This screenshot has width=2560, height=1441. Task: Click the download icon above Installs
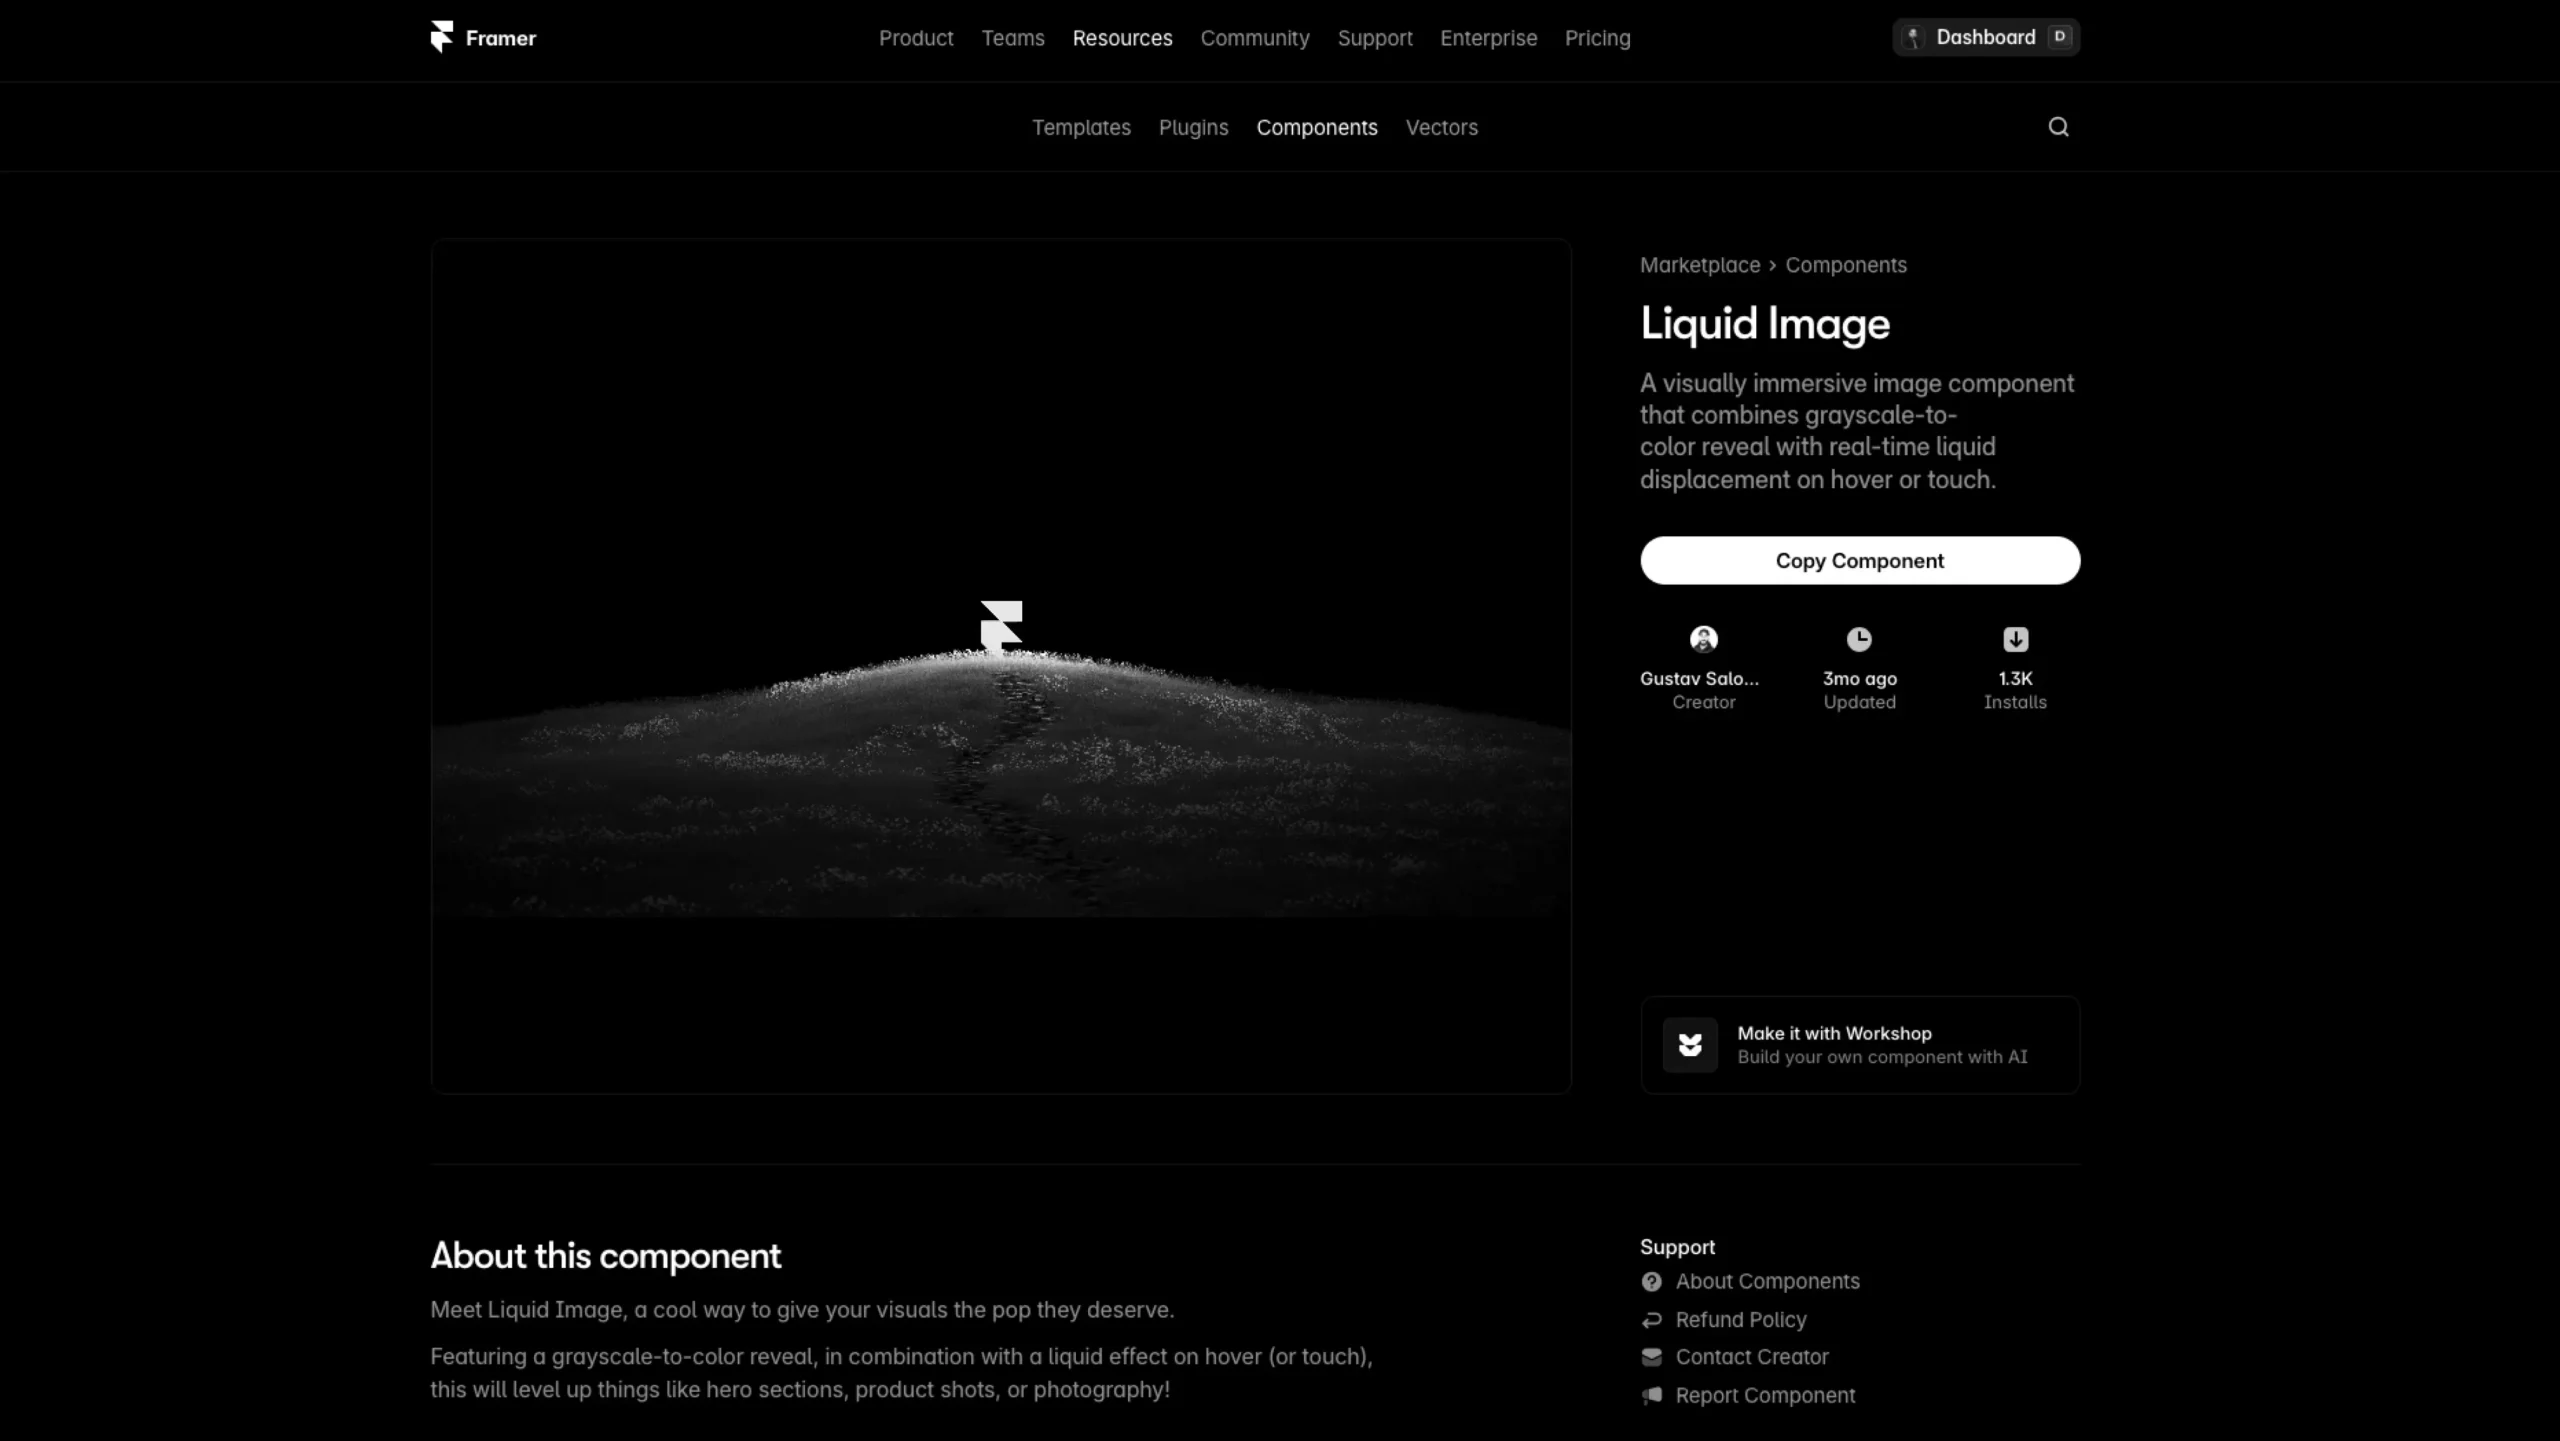click(x=2015, y=639)
